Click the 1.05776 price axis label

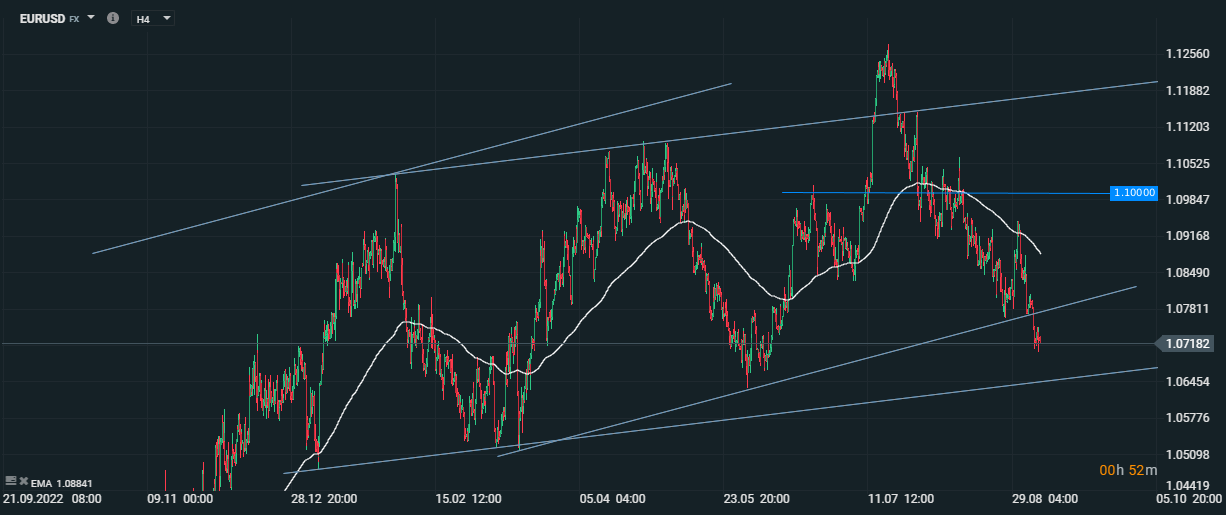1189,417
